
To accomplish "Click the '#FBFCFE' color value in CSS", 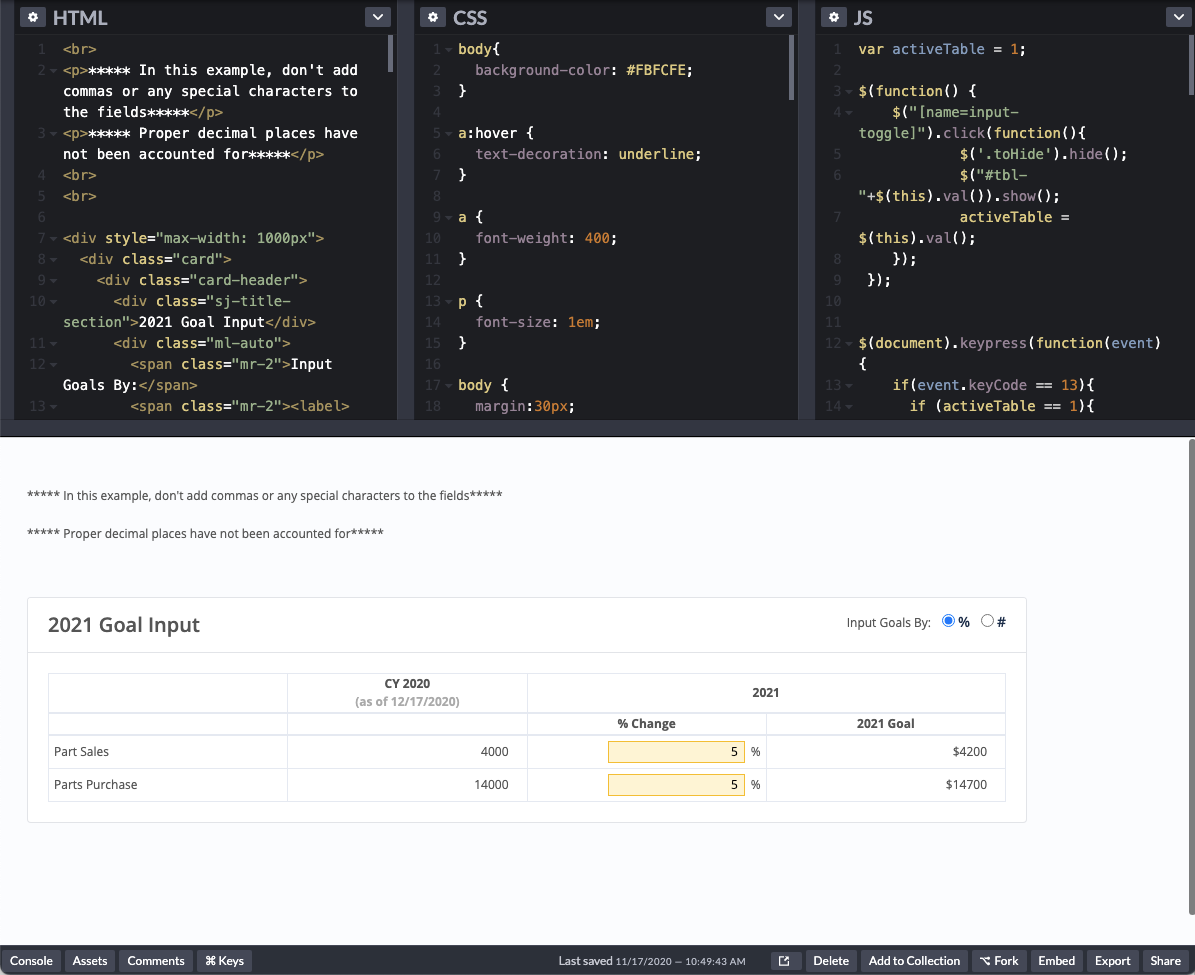I will (x=655, y=70).
